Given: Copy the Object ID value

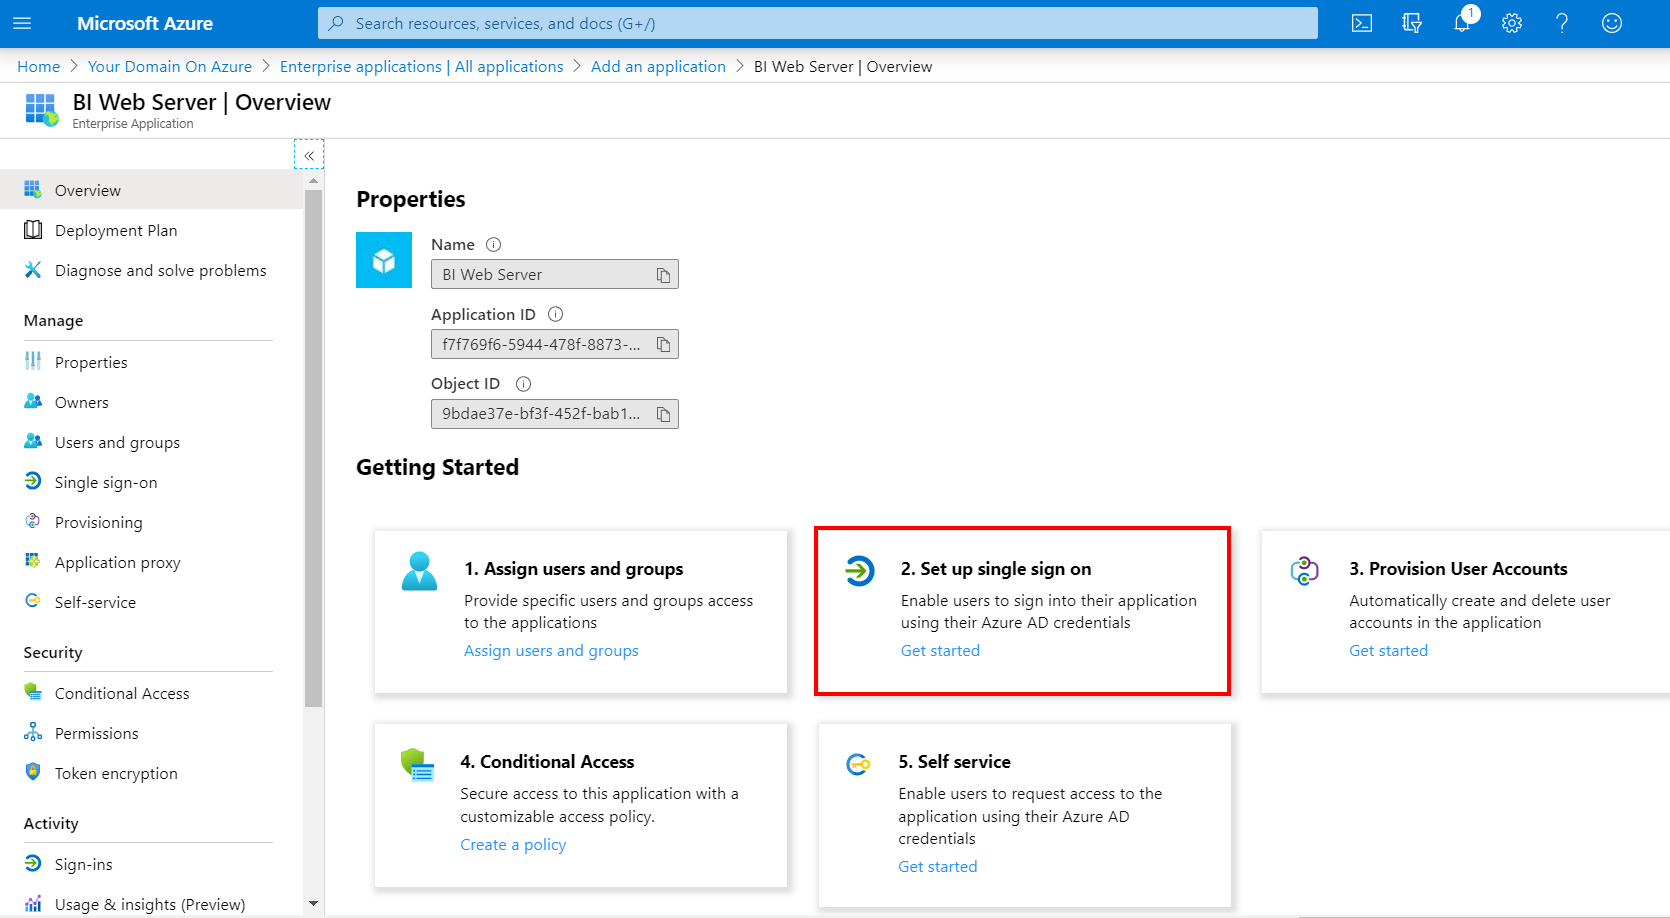Looking at the screenshot, I should click(x=663, y=414).
